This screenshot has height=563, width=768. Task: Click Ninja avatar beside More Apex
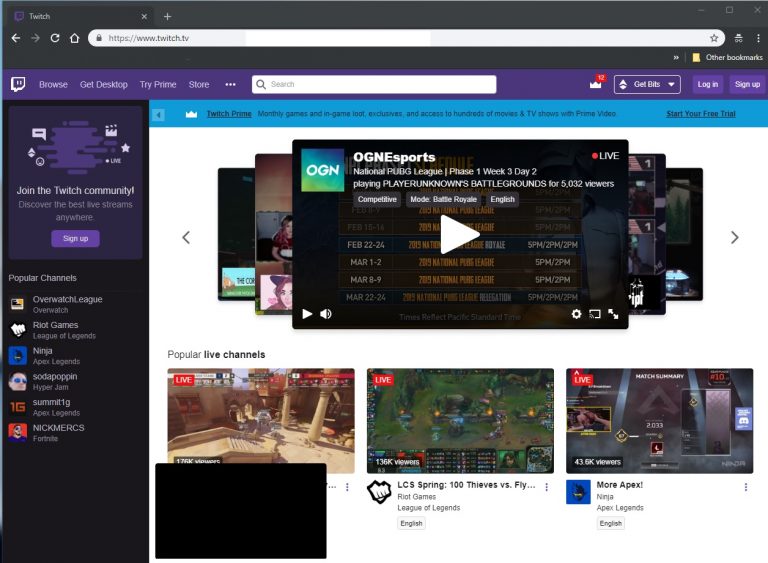pos(578,492)
